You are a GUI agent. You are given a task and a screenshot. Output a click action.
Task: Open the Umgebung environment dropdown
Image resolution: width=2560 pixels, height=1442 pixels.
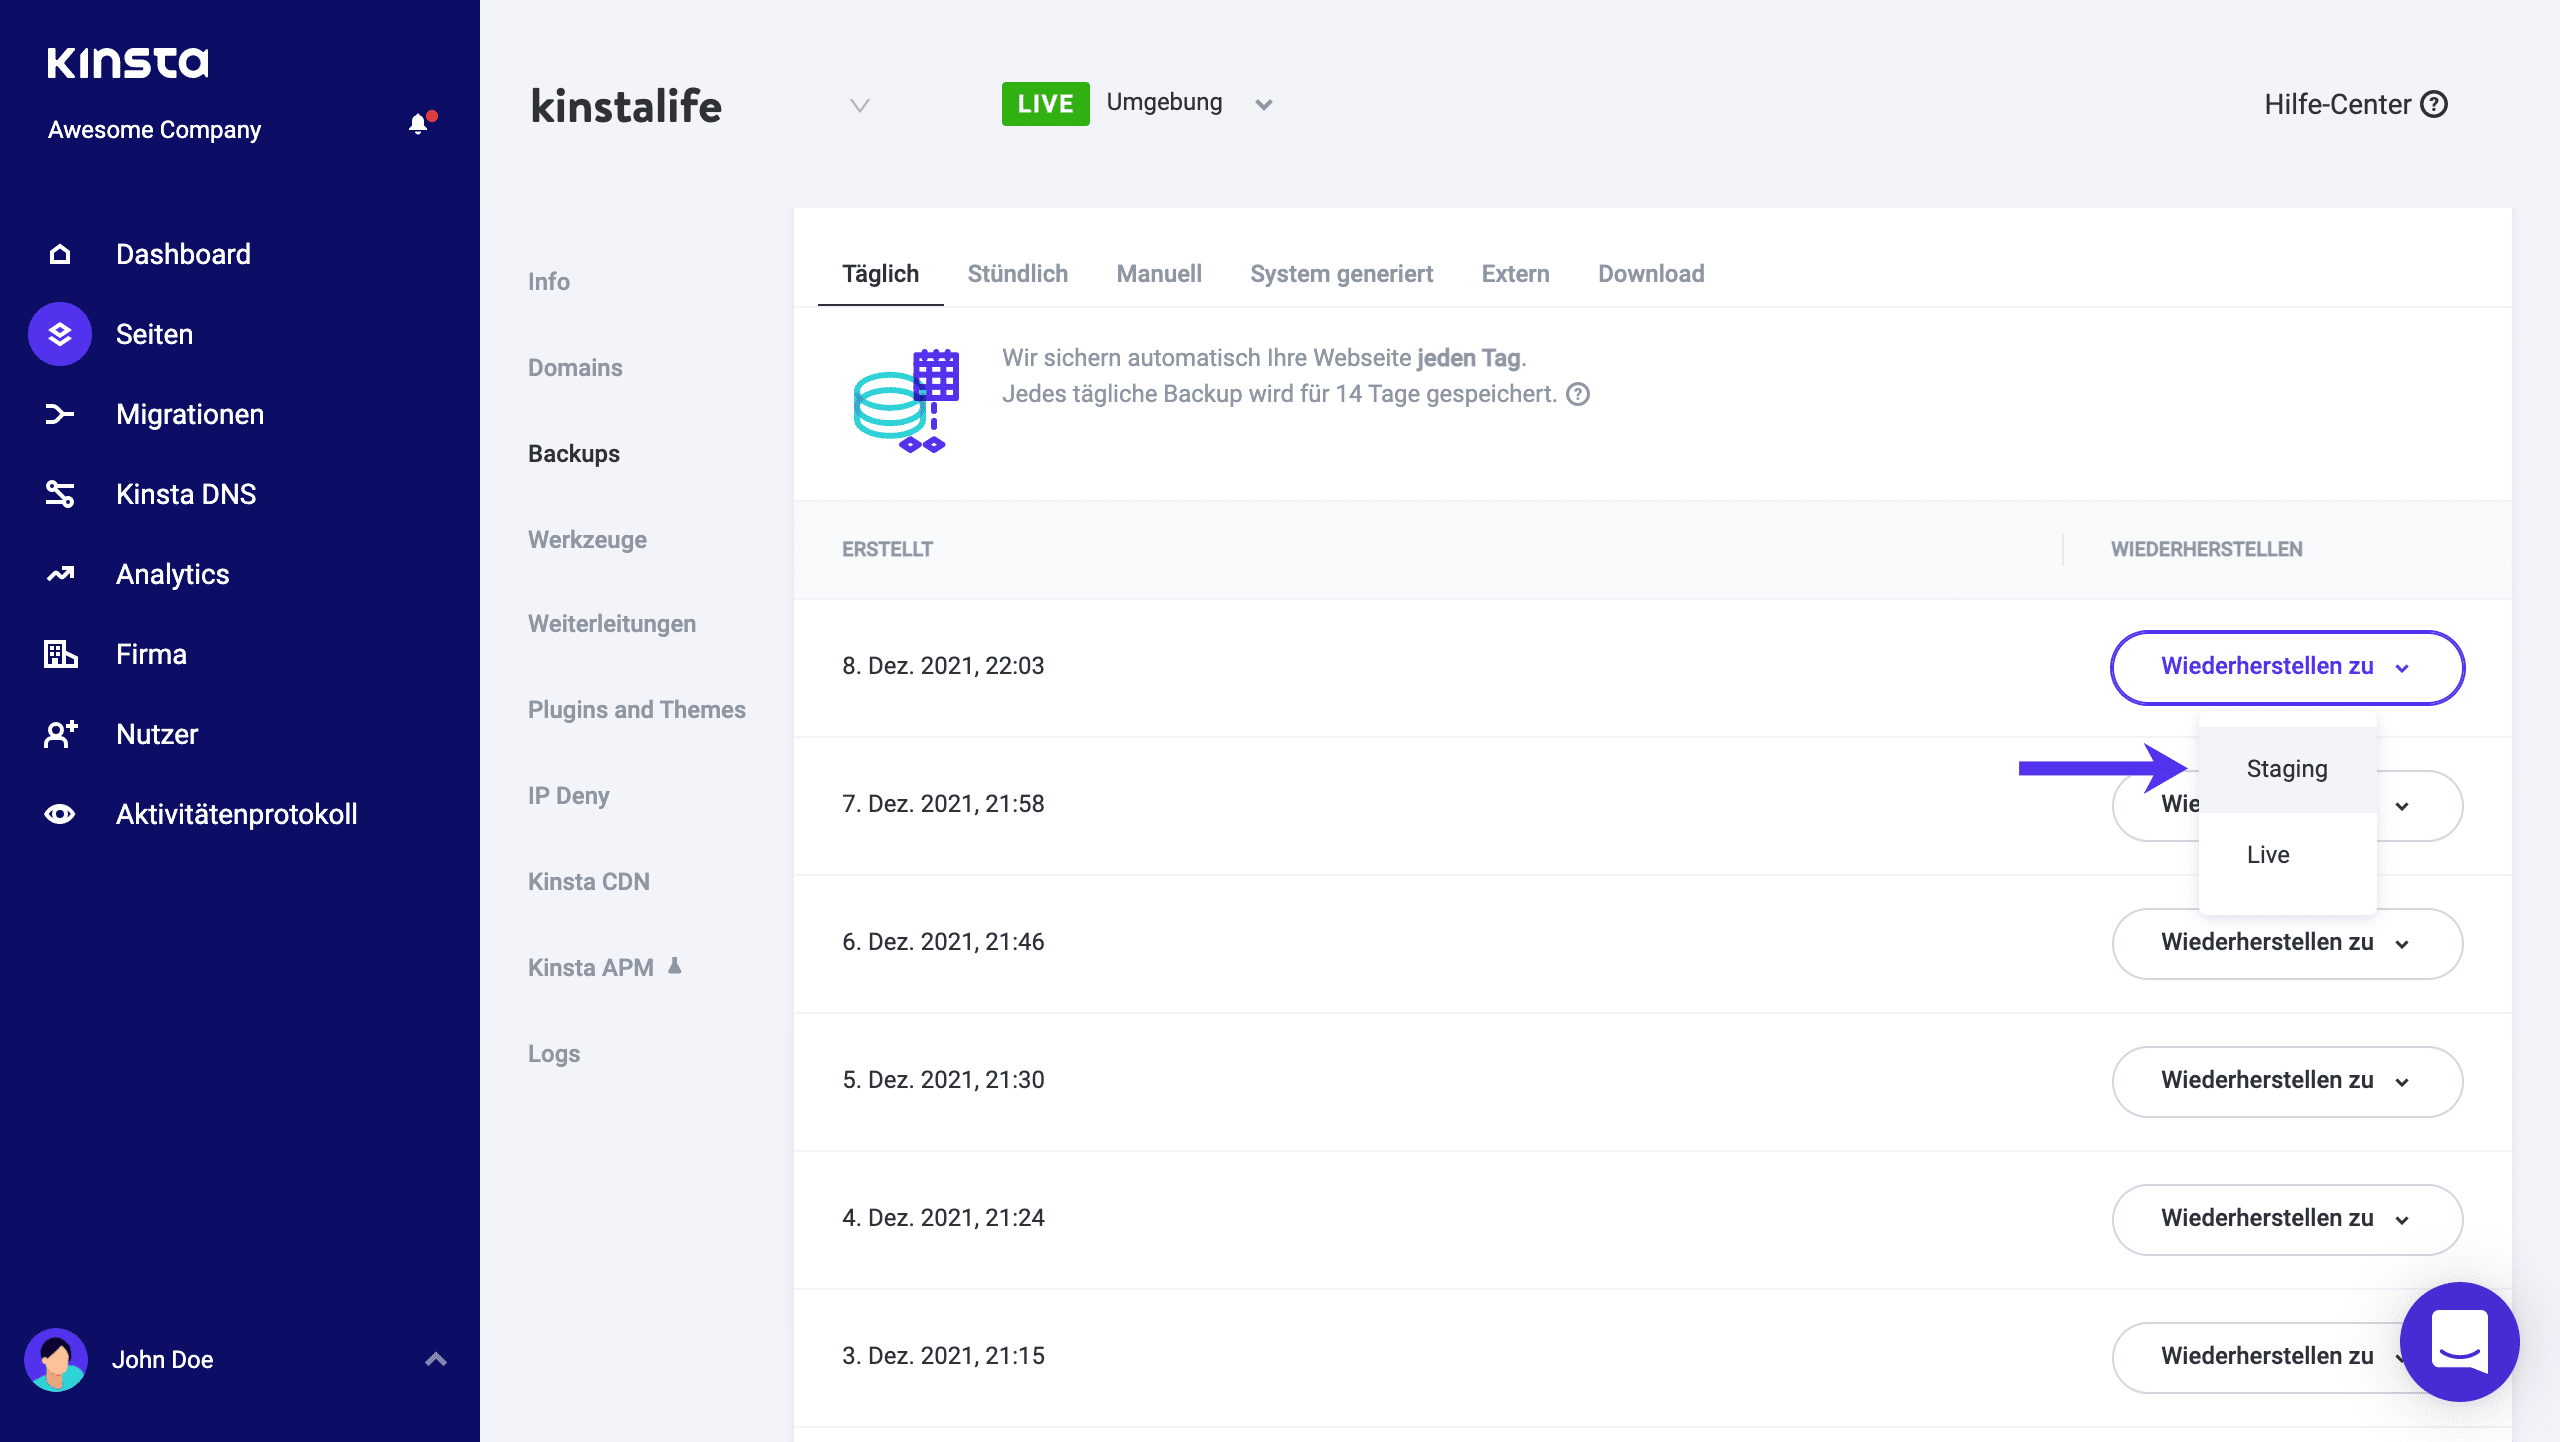pos(1263,104)
